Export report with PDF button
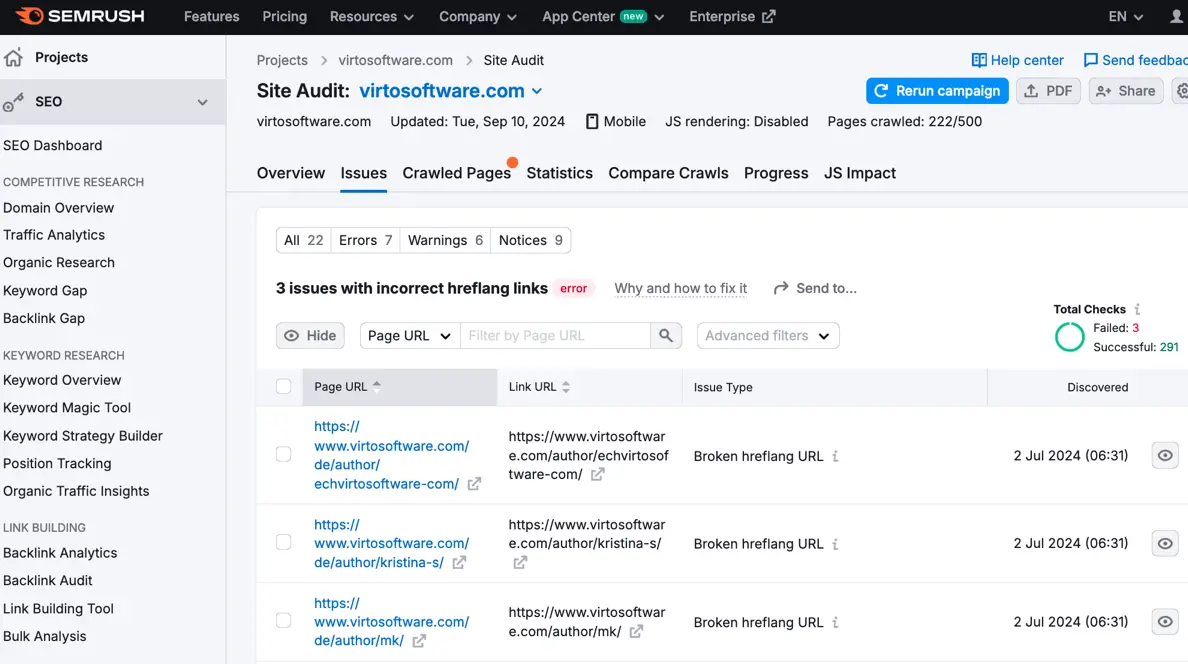The height and width of the screenshot is (664, 1188). pyautogui.click(x=1048, y=91)
